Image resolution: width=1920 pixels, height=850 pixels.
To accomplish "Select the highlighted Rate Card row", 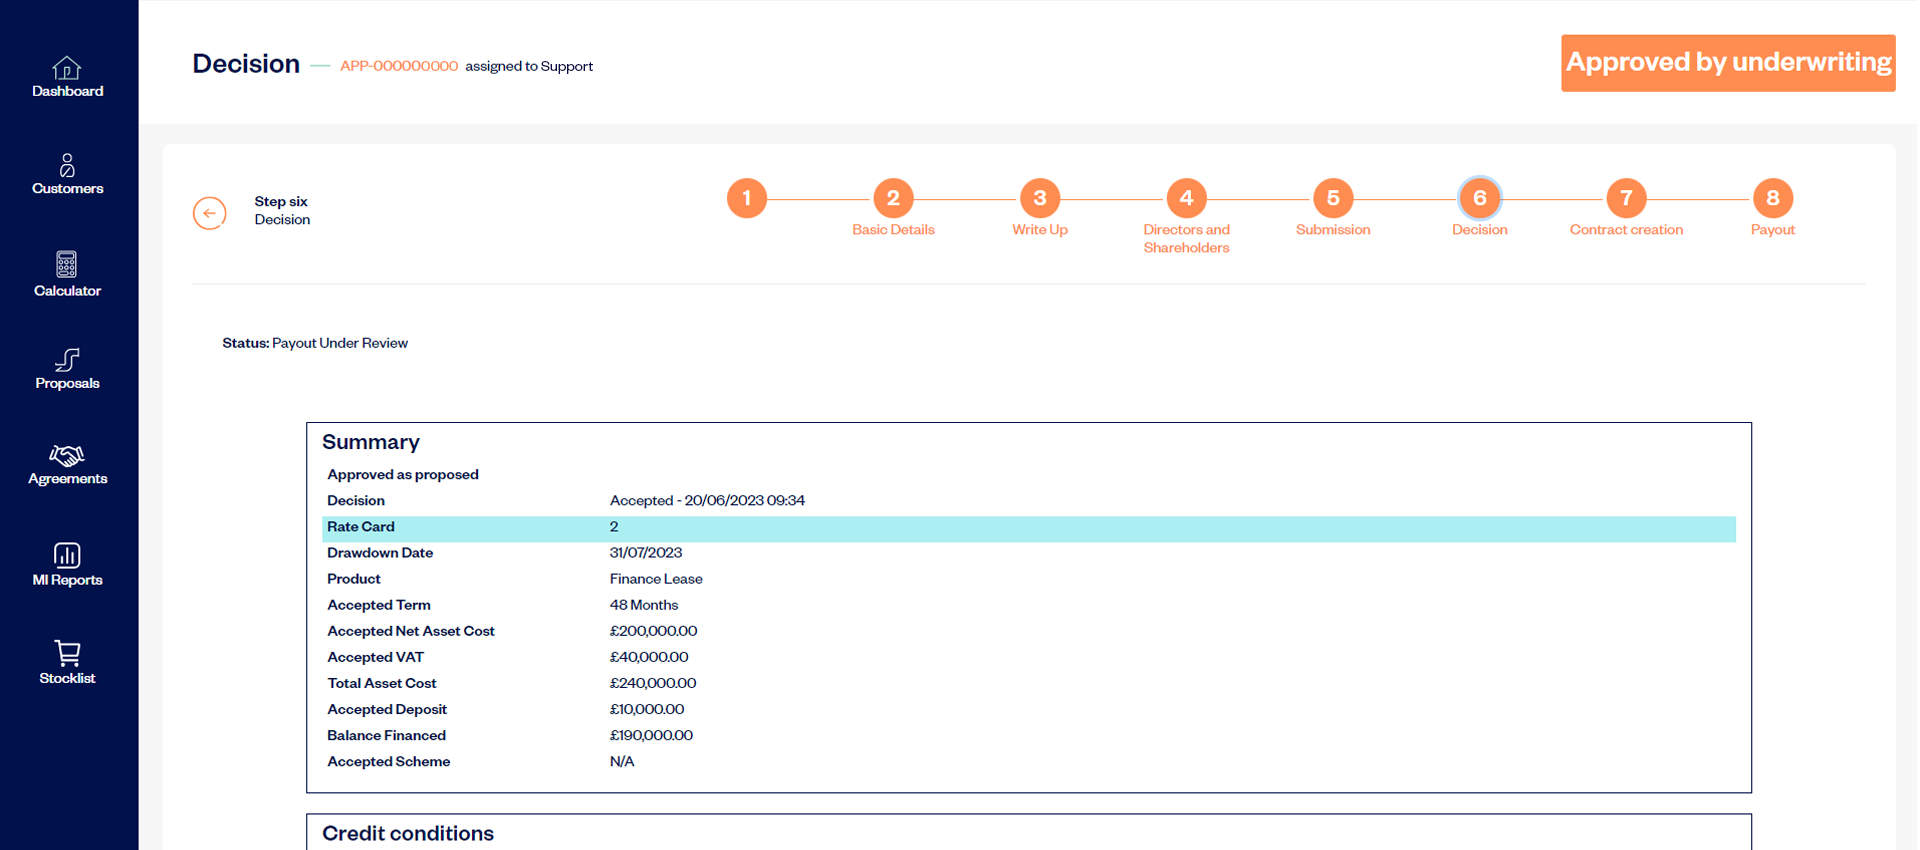I will point(1028,527).
